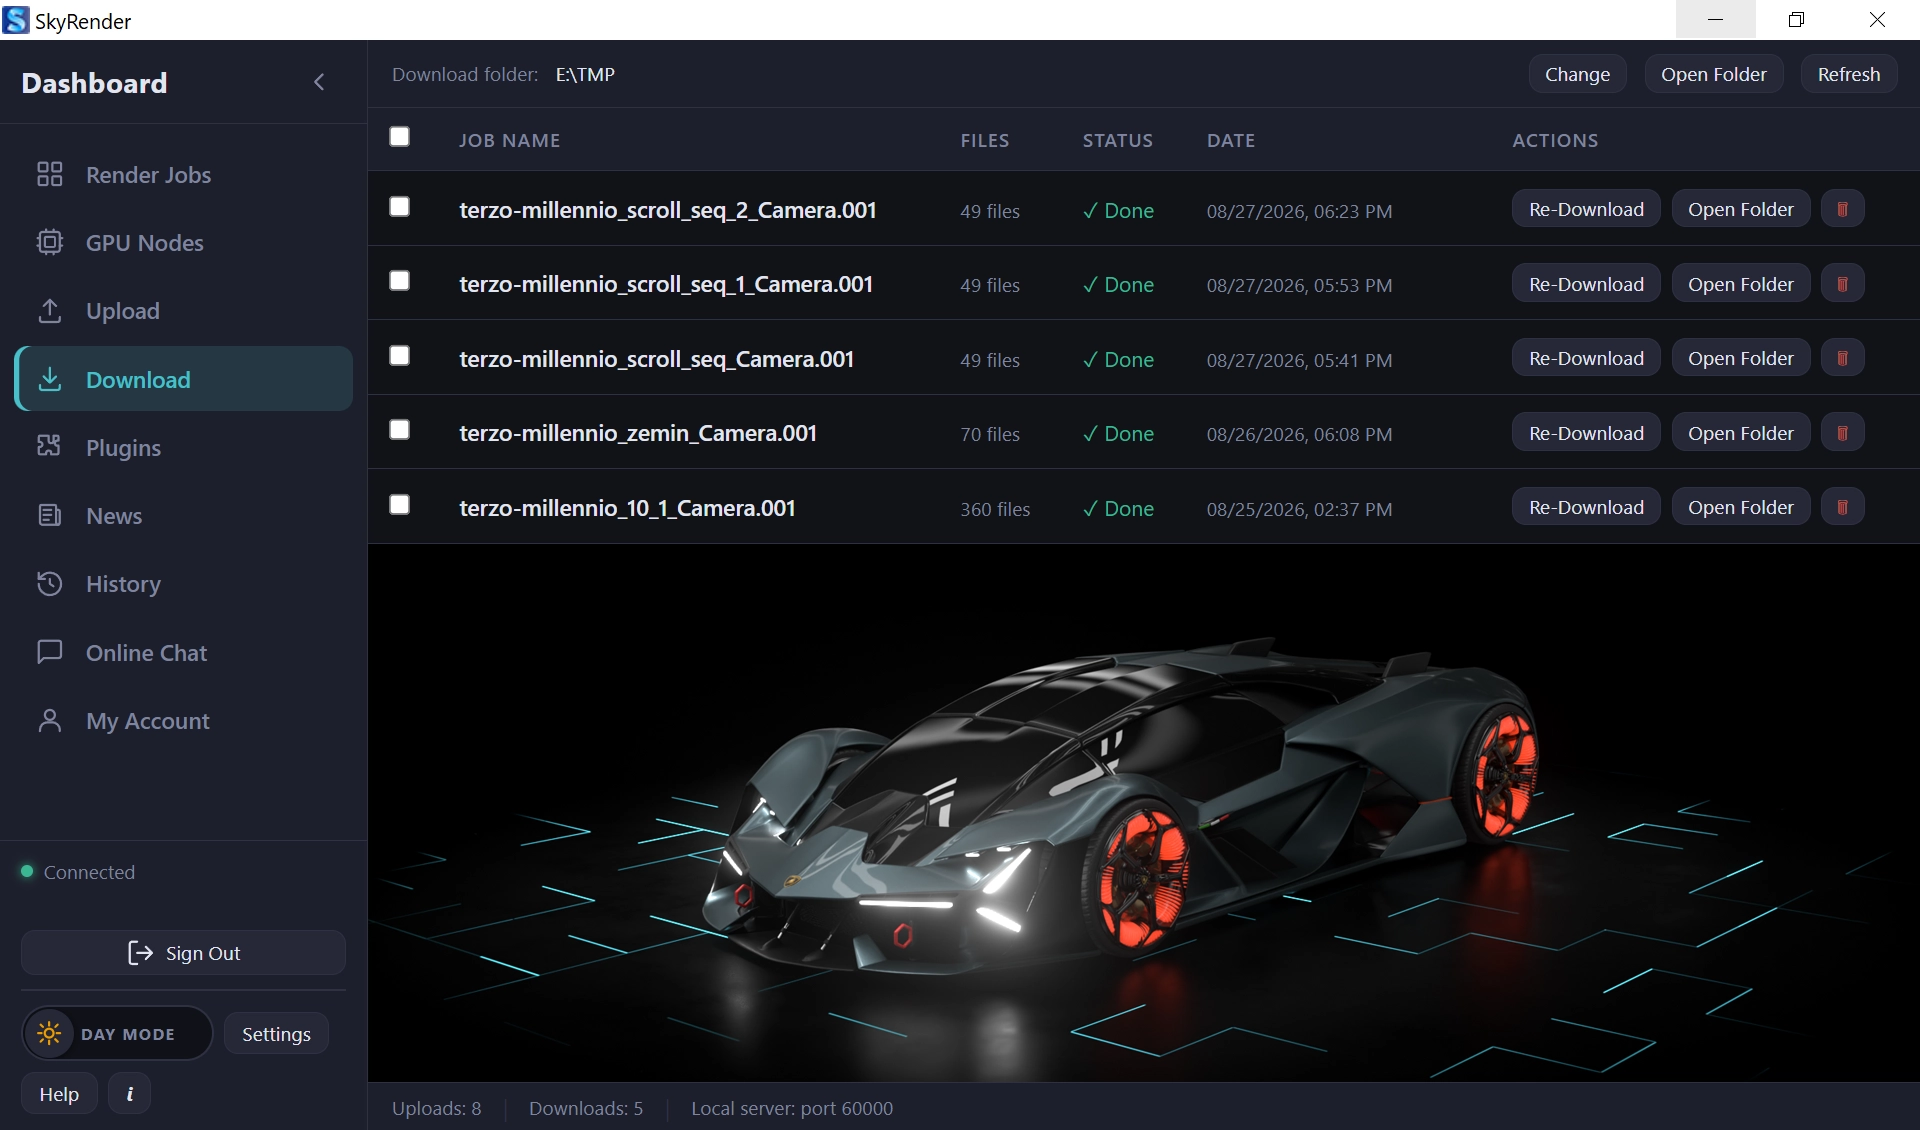
Task: Check terzo-millennio_10_1_Camera.001 row
Action: (x=399, y=504)
